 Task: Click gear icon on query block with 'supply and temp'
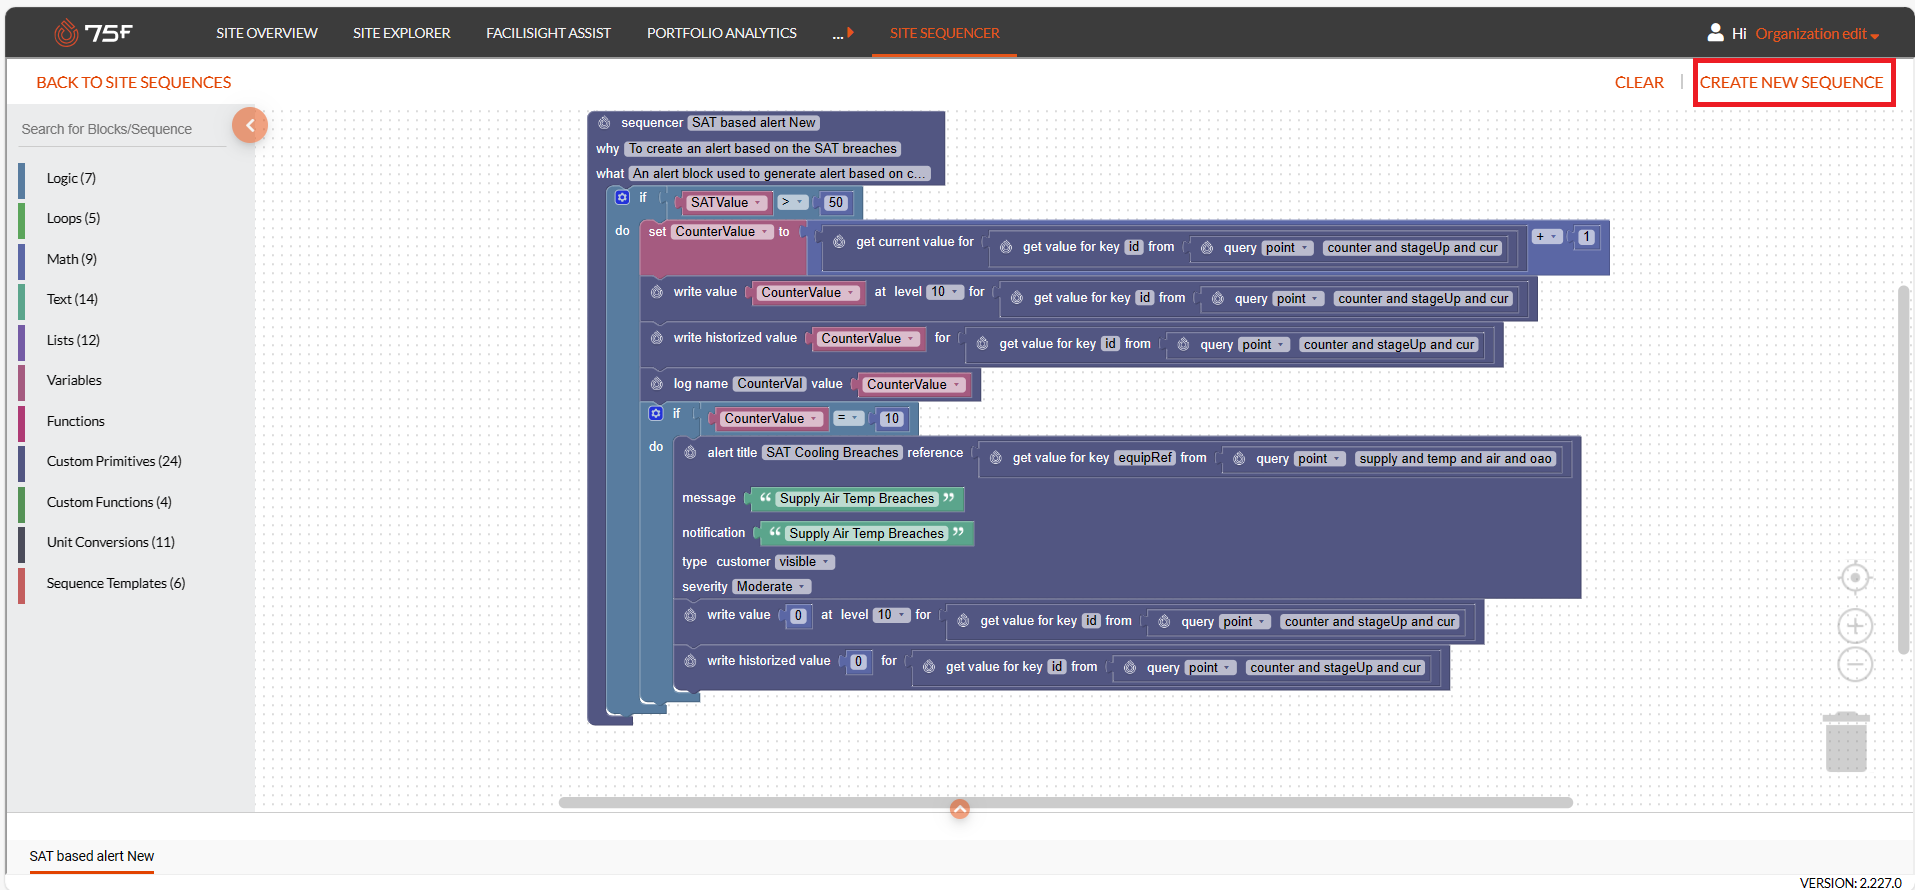pyautogui.click(x=1239, y=459)
